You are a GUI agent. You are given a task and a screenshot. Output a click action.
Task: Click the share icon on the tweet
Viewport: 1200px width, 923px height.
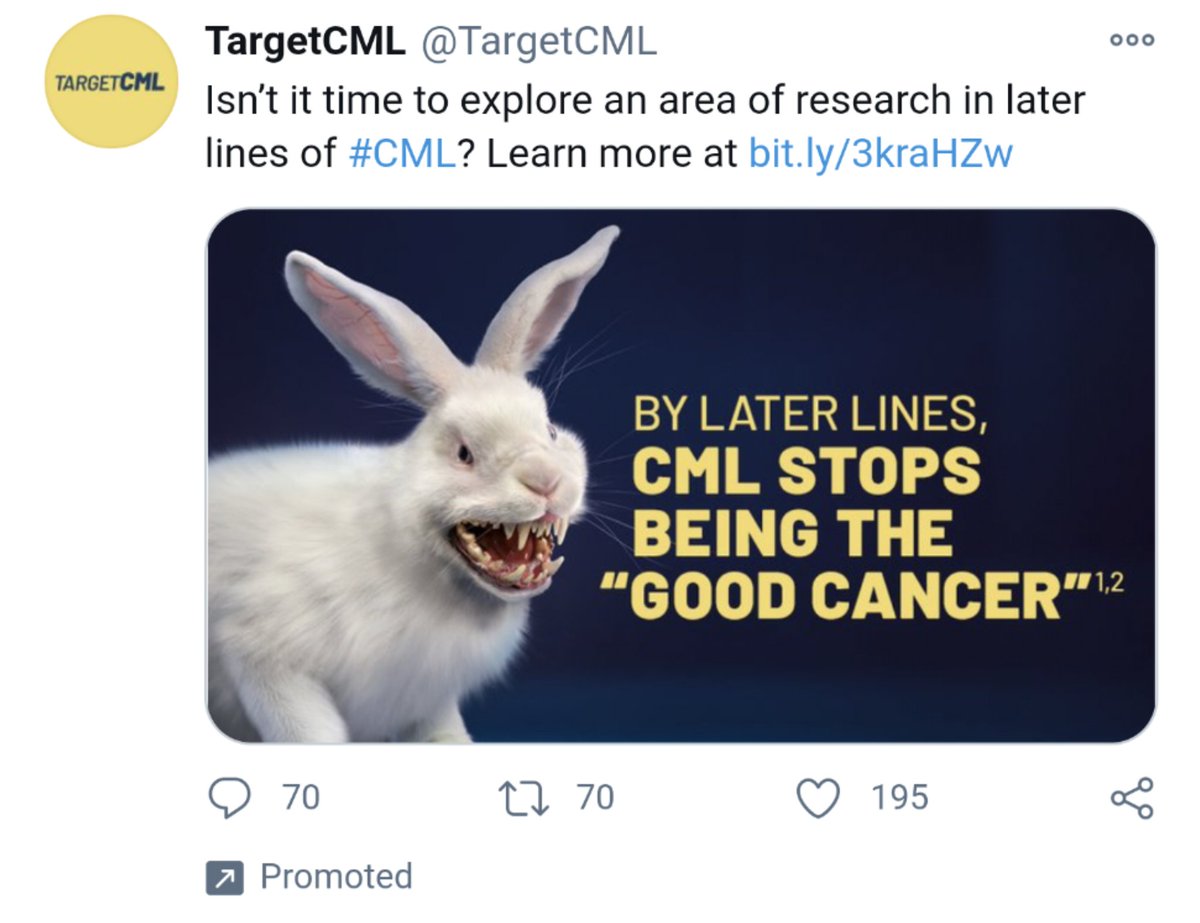coord(1132,798)
